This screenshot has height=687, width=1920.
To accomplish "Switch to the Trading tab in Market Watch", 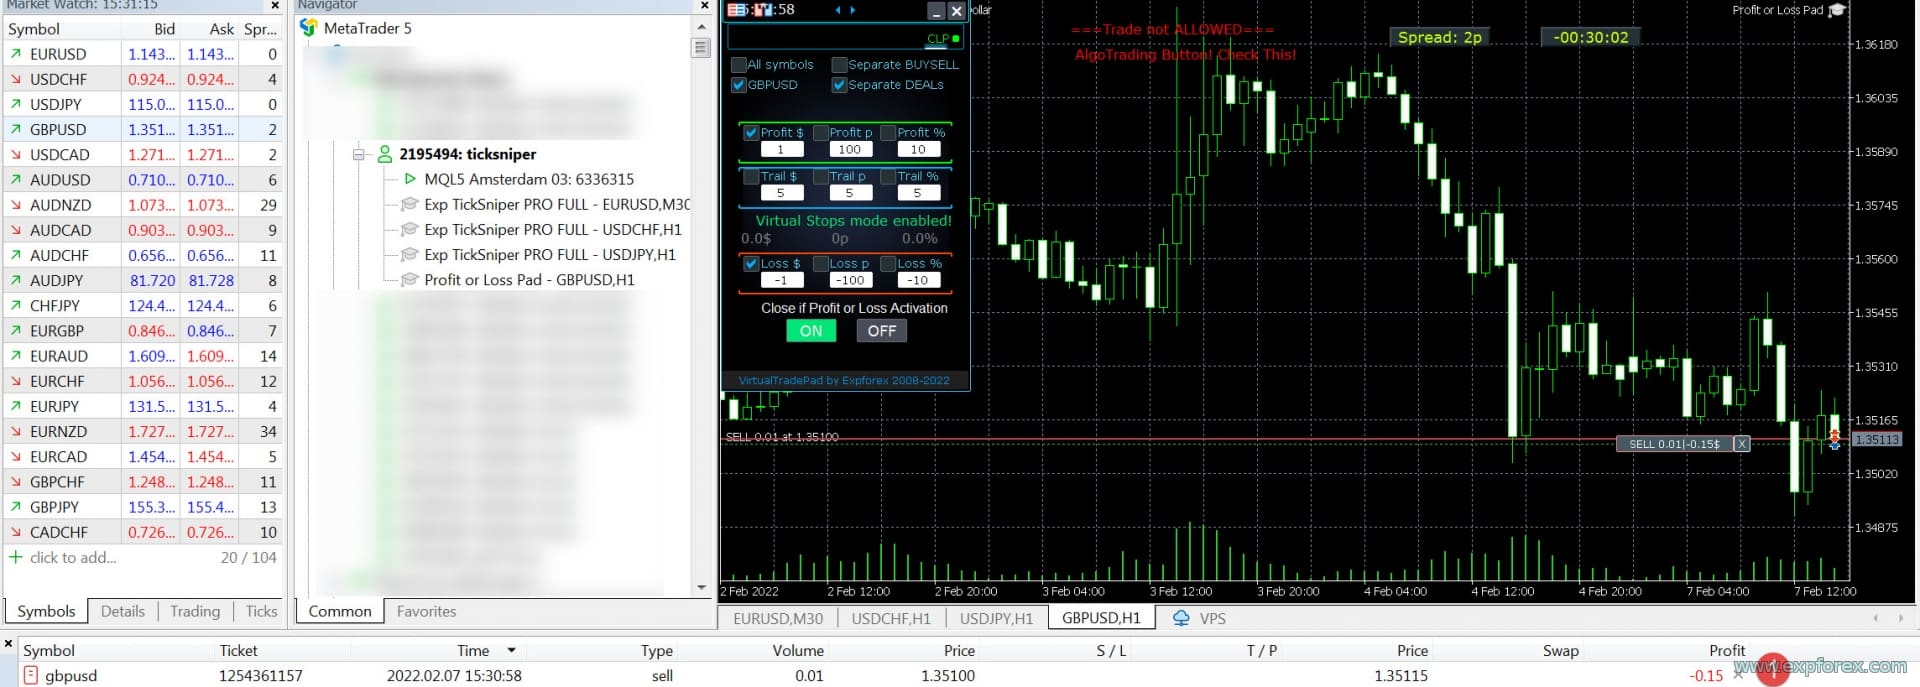I will point(195,611).
